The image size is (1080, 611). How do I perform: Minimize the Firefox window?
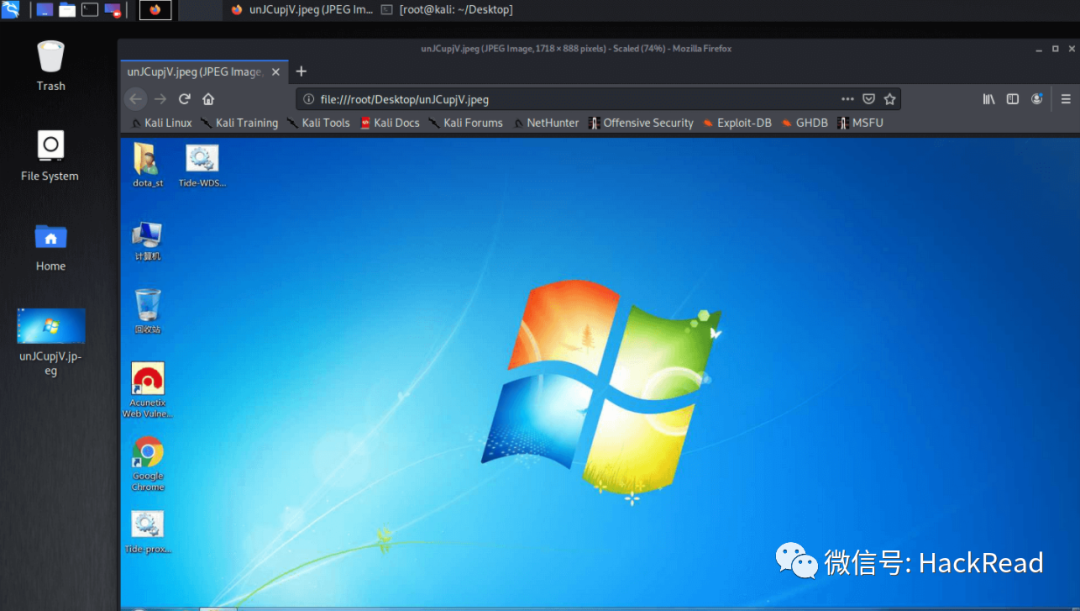[1039, 49]
